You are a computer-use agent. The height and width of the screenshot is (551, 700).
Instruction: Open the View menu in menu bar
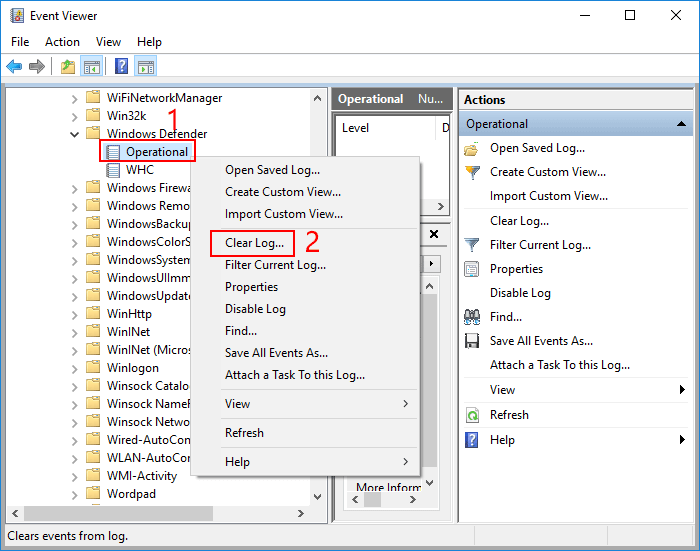click(x=108, y=42)
